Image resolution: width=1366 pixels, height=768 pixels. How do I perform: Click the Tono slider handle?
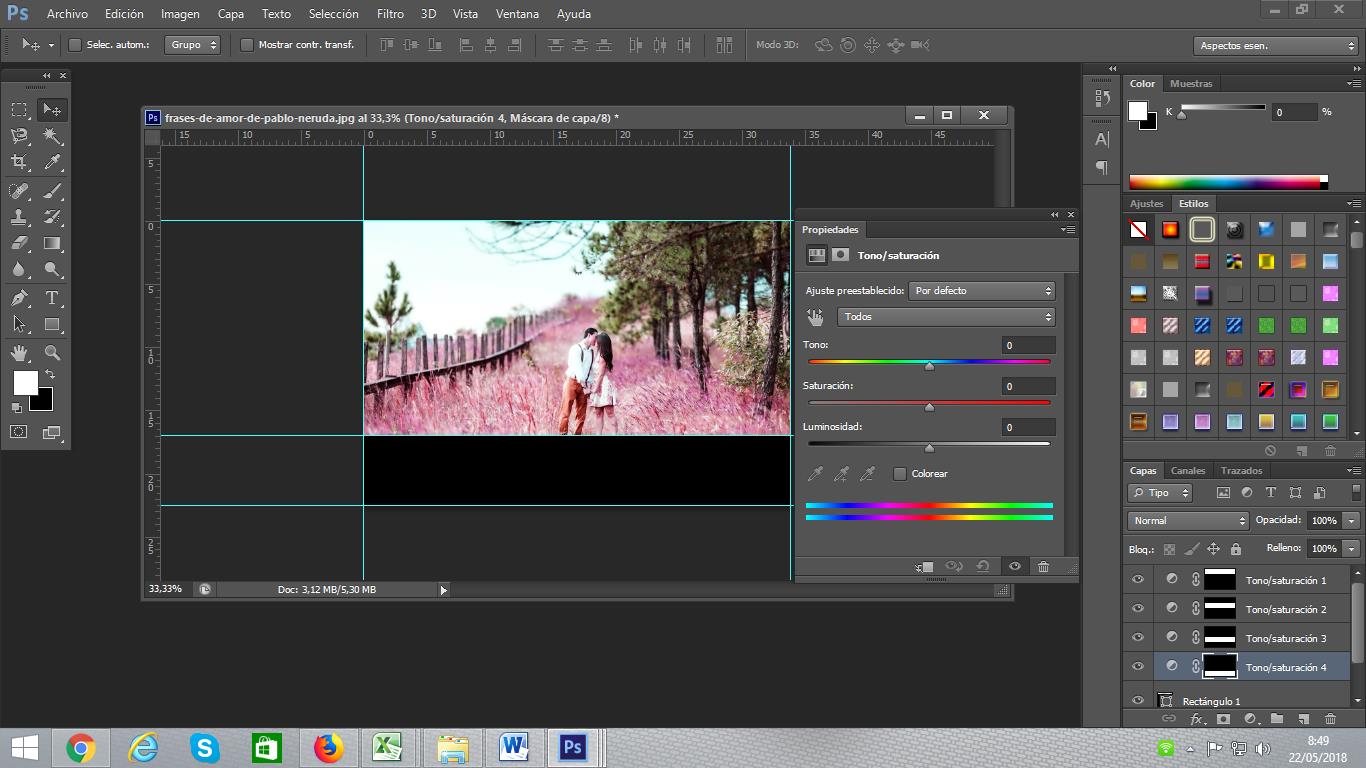929,366
